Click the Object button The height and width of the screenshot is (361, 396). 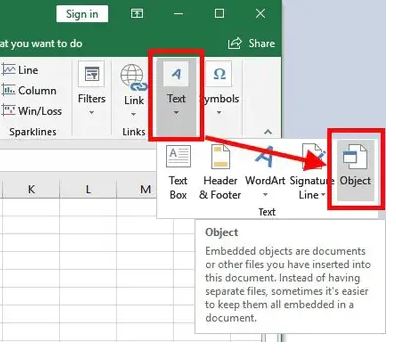[x=355, y=171]
